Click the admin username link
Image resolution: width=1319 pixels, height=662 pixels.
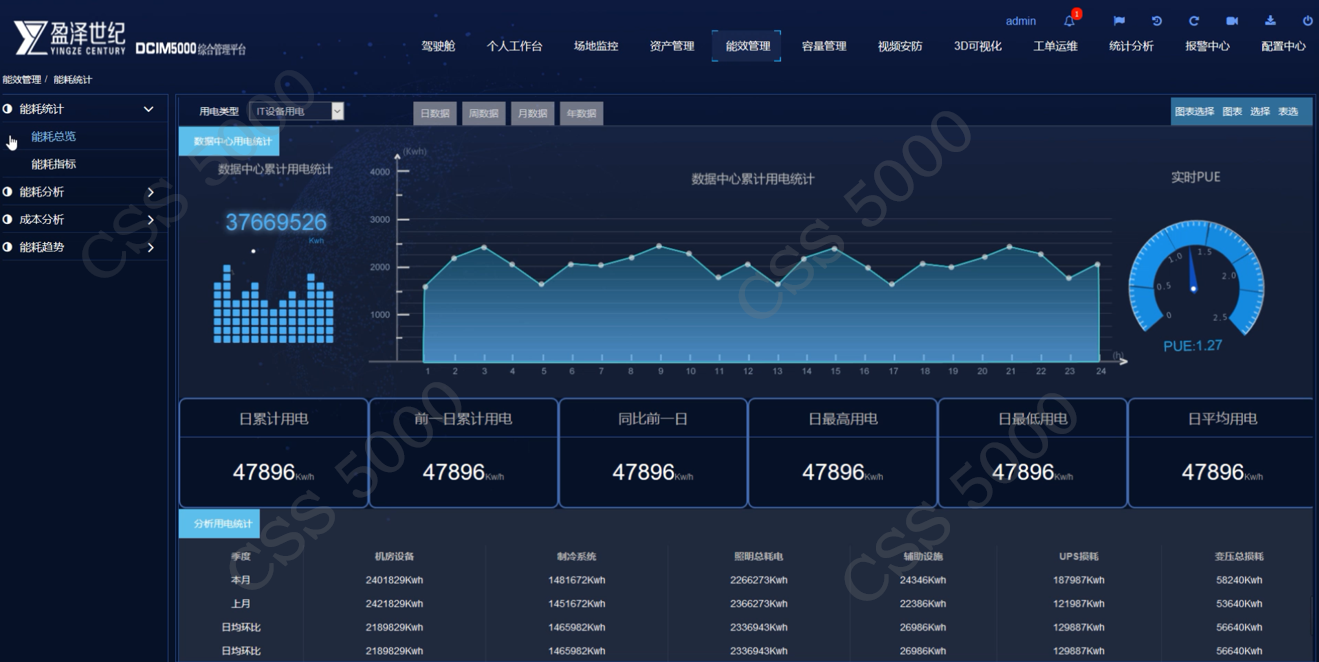[1019, 20]
